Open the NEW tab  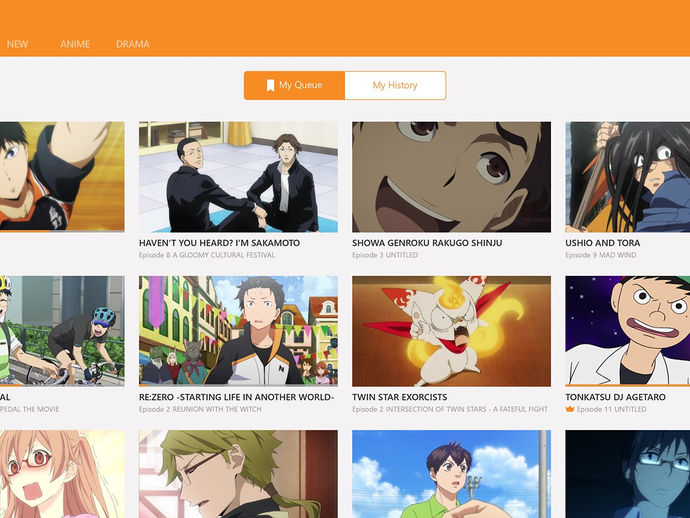click(17, 44)
